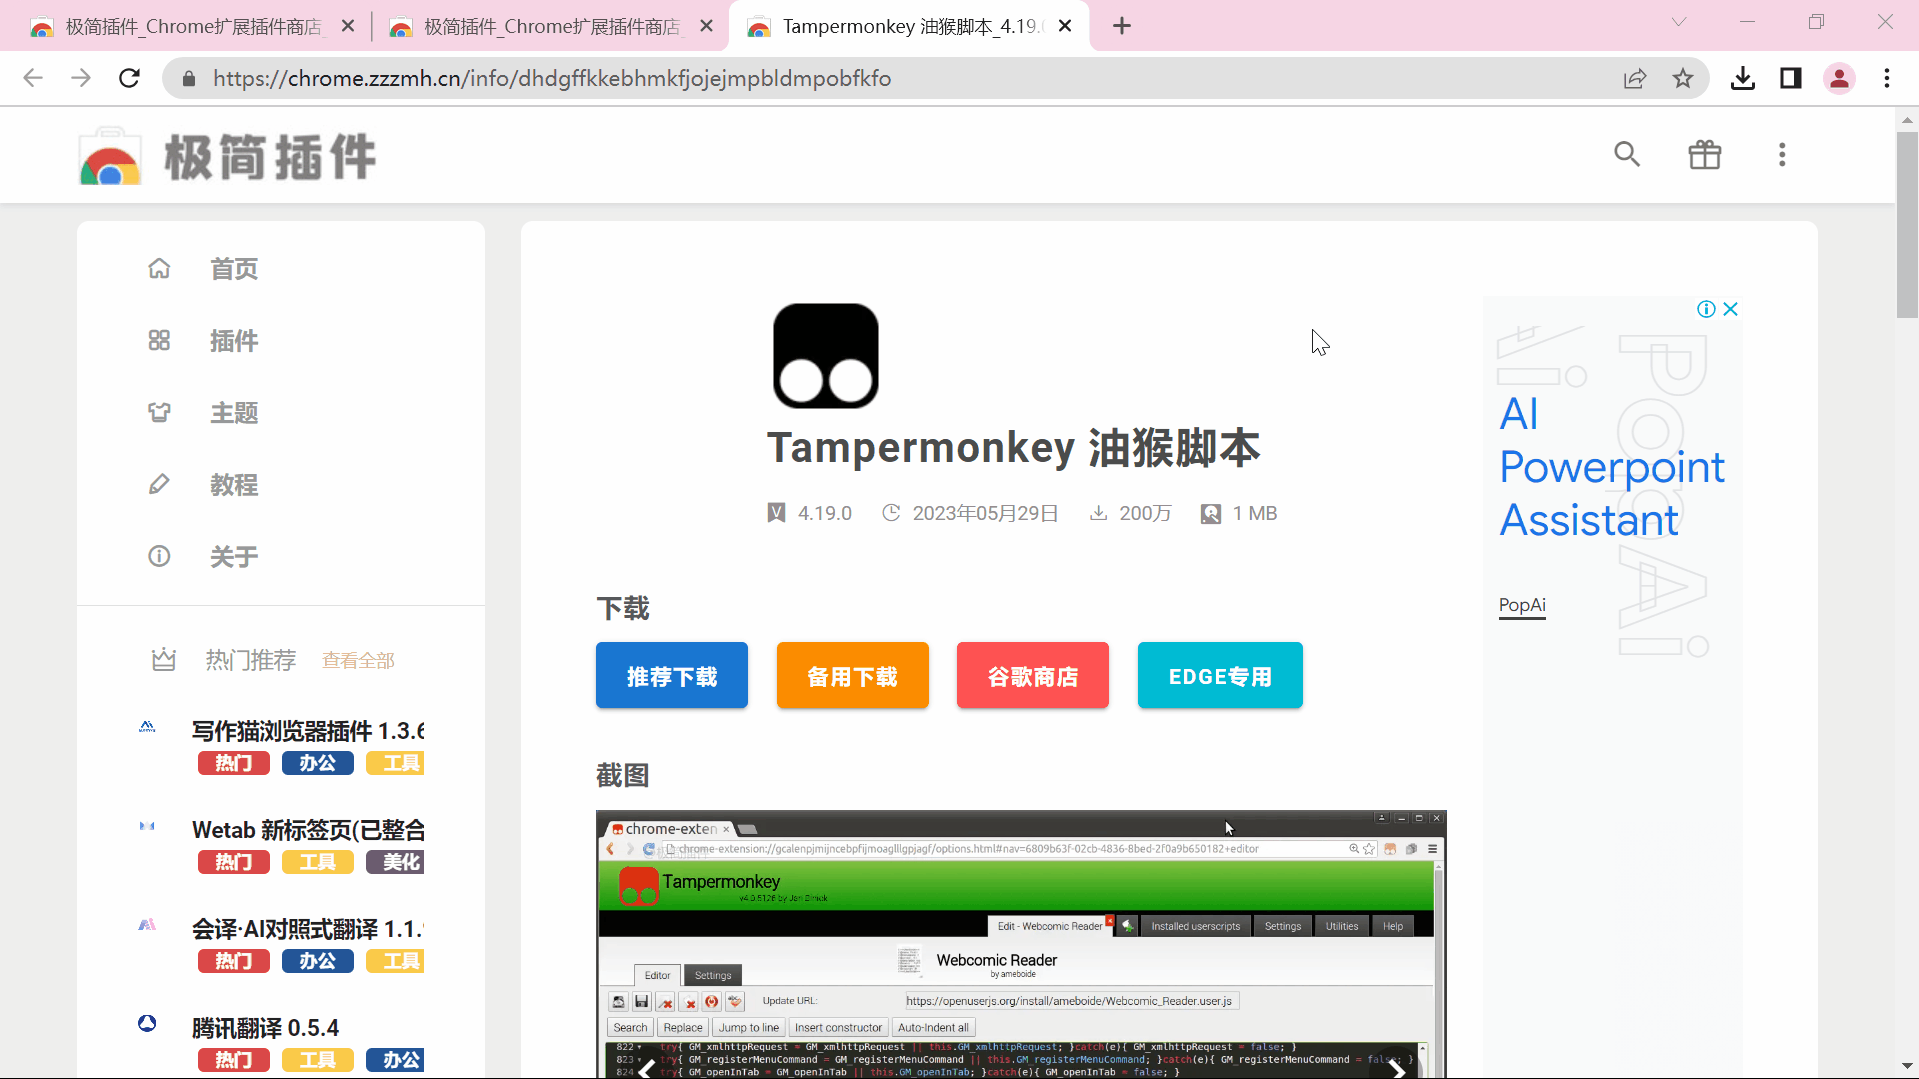Open a new browser tab
Image resolution: width=1919 pixels, height=1079 pixels.
1122,26
